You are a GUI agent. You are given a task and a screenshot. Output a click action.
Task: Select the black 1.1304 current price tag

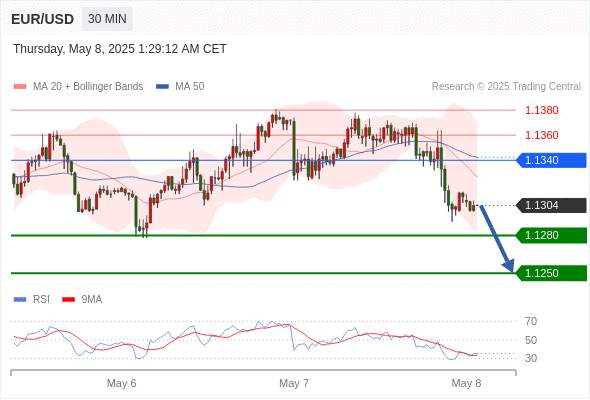[552, 205]
